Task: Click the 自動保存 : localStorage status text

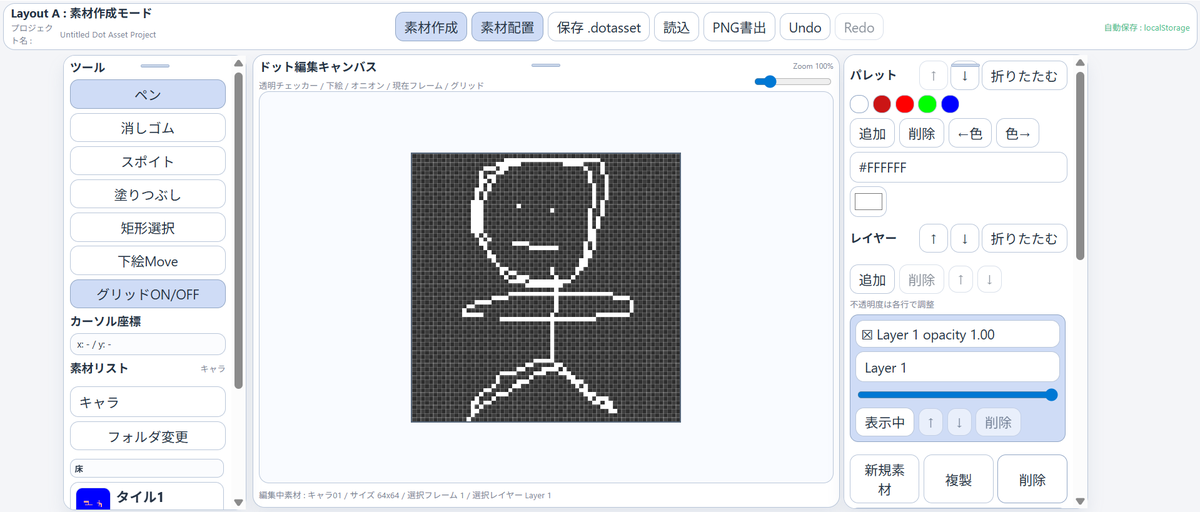Action: [1147, 28]
